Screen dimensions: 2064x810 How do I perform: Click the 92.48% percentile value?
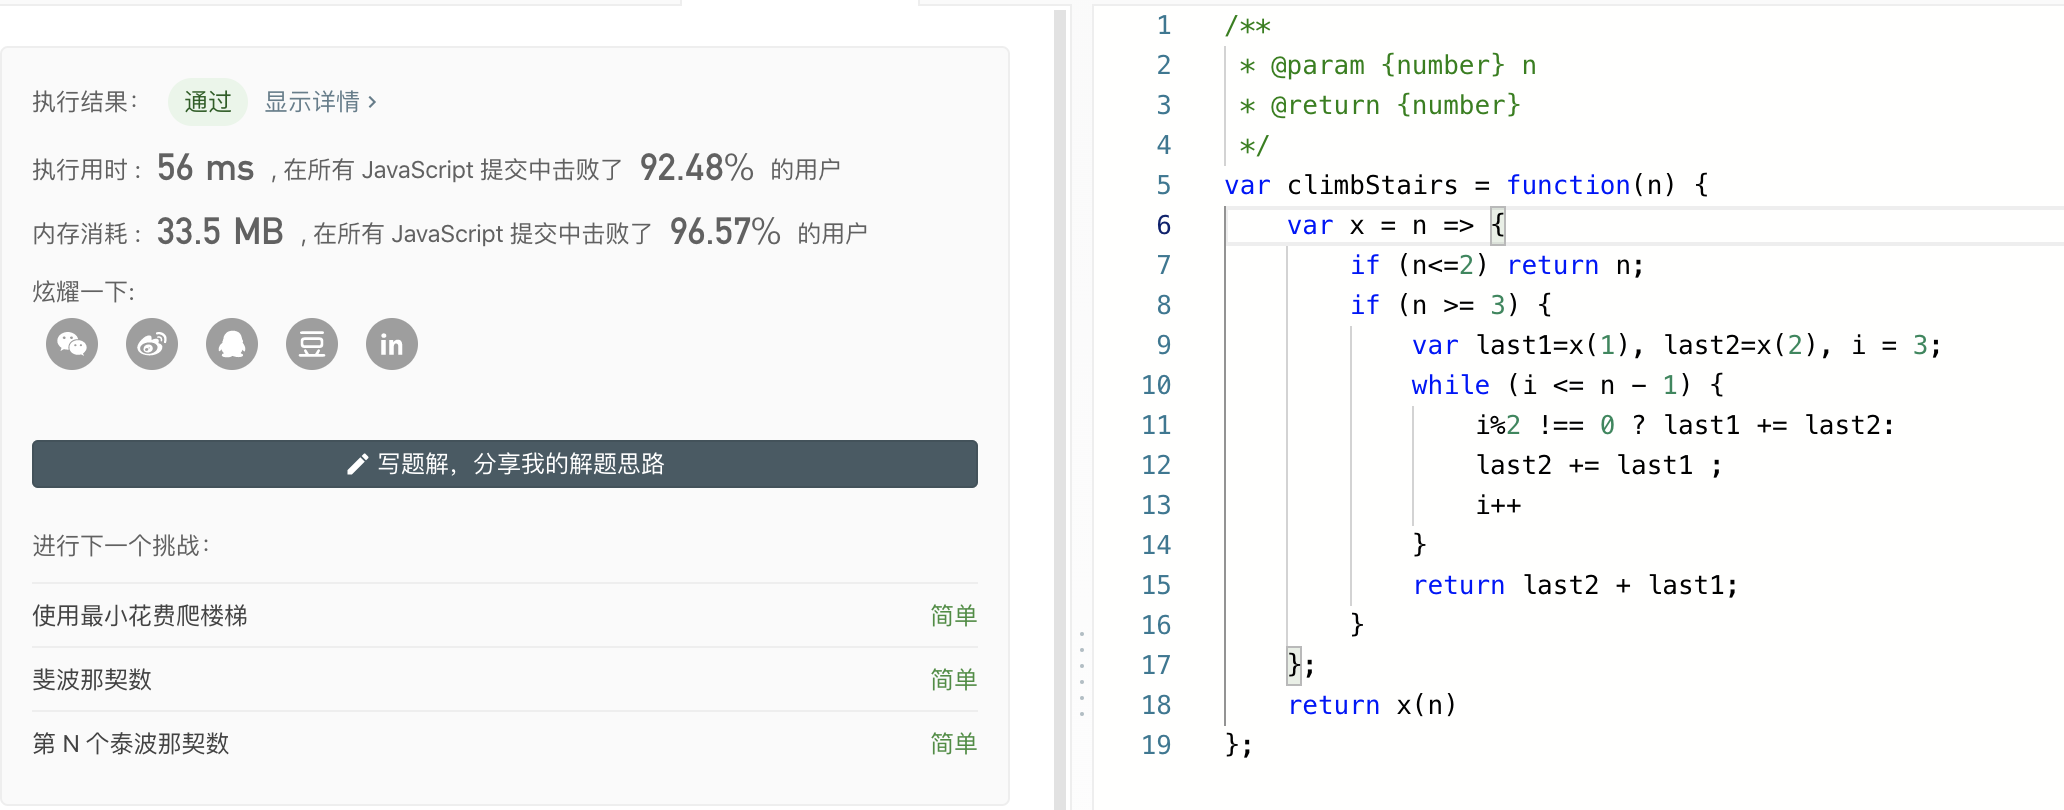[x=697, y=168]
